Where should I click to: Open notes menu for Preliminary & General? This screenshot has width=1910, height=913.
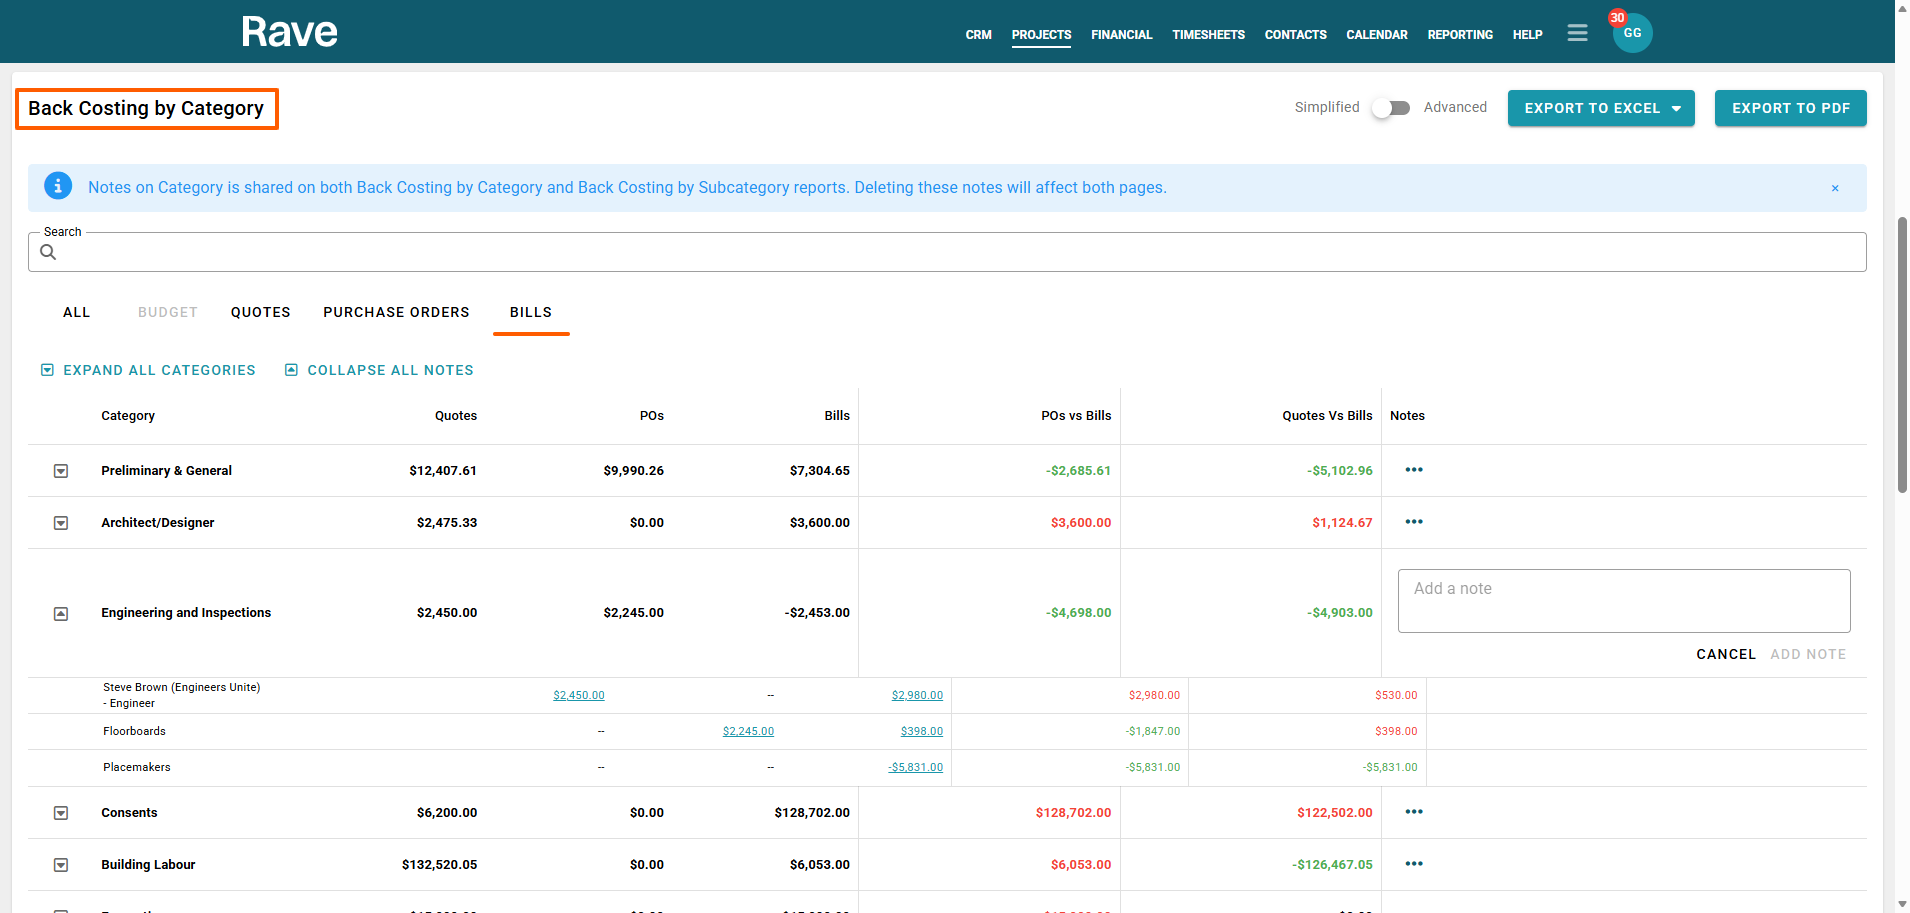(x=1413, y=470)
